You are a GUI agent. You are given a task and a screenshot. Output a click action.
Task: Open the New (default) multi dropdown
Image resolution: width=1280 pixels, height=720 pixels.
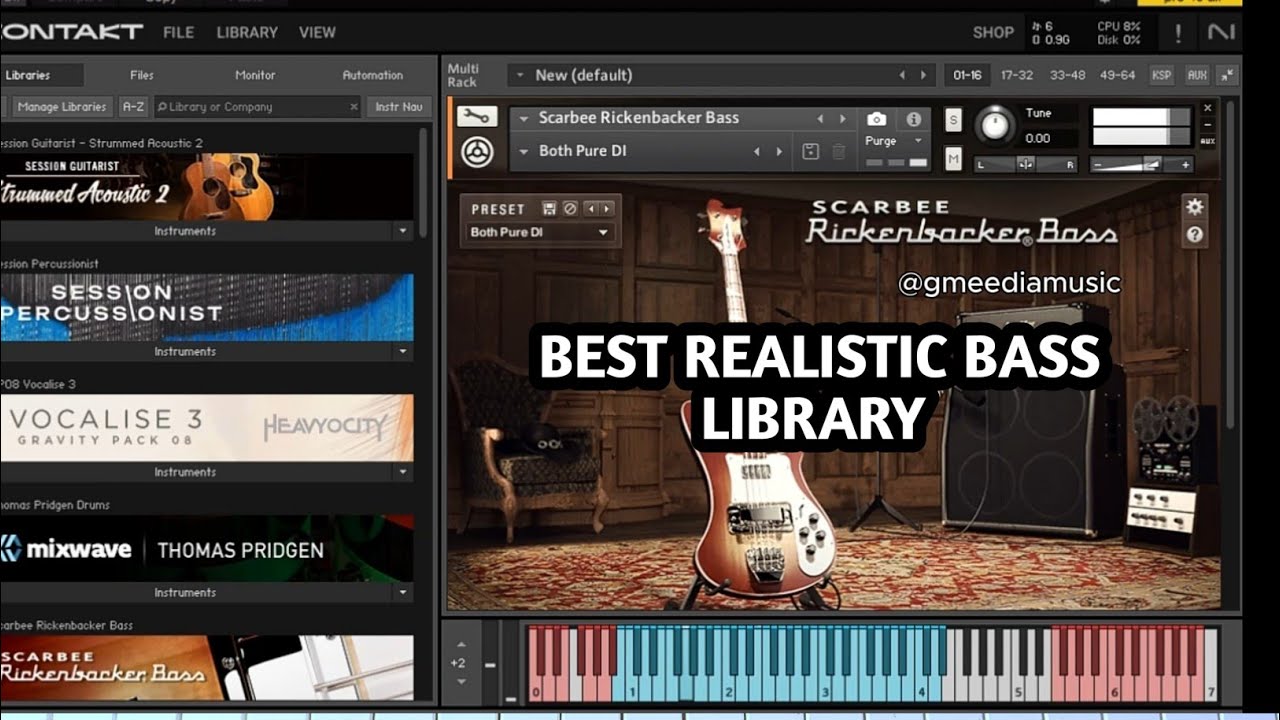point(519,75)
